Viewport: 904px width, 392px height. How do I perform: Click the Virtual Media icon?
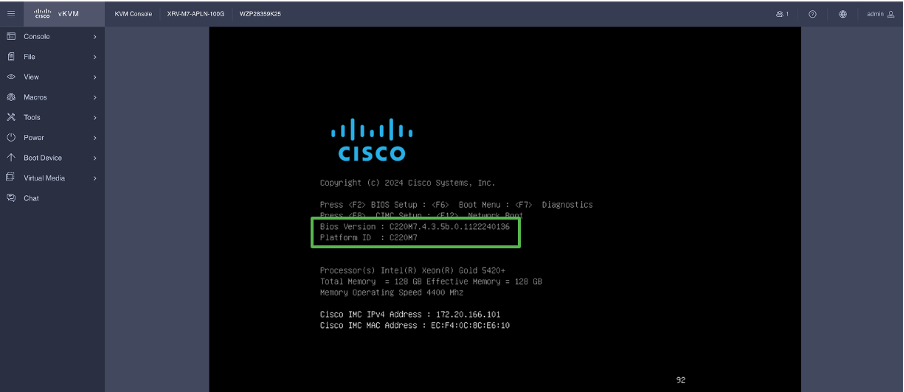[10, 178]
